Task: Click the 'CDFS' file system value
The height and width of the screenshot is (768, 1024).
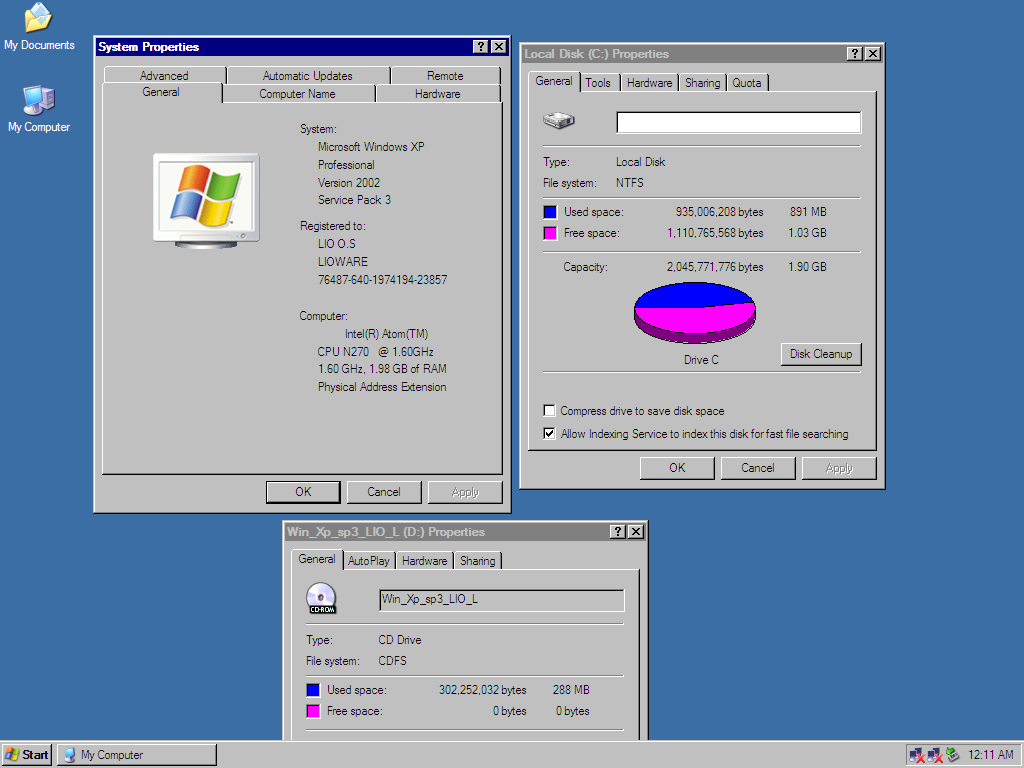Action: point(392,661)
